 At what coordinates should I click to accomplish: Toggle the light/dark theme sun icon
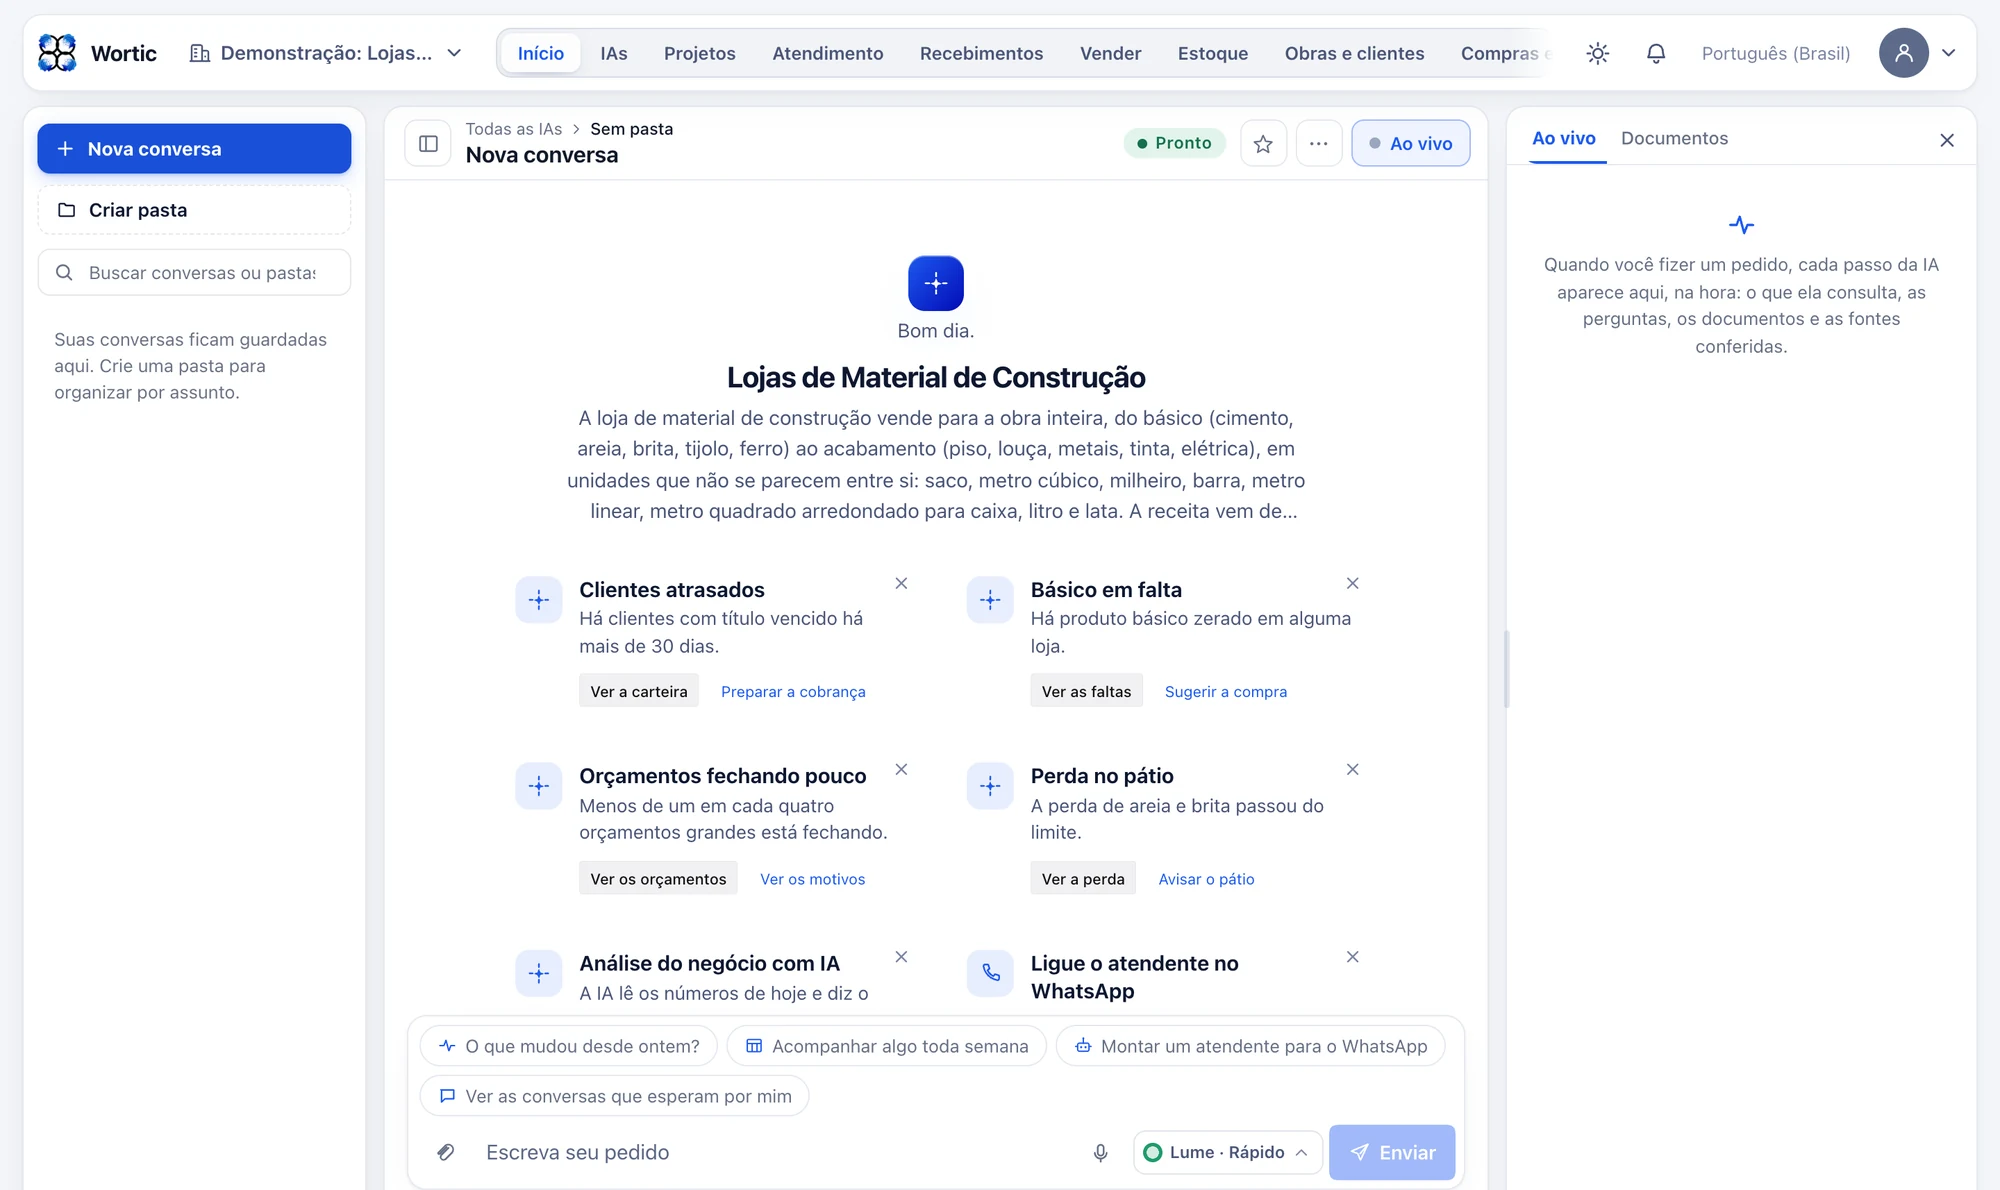[1597, 53]
